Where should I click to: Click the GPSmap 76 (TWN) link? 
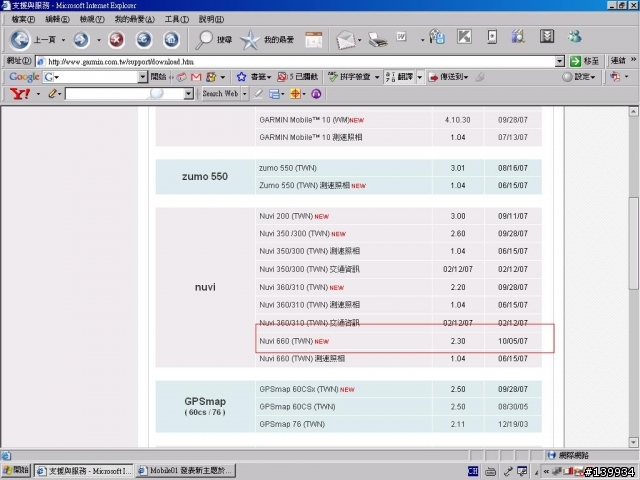pyautogui.click(x=292, y=424)
